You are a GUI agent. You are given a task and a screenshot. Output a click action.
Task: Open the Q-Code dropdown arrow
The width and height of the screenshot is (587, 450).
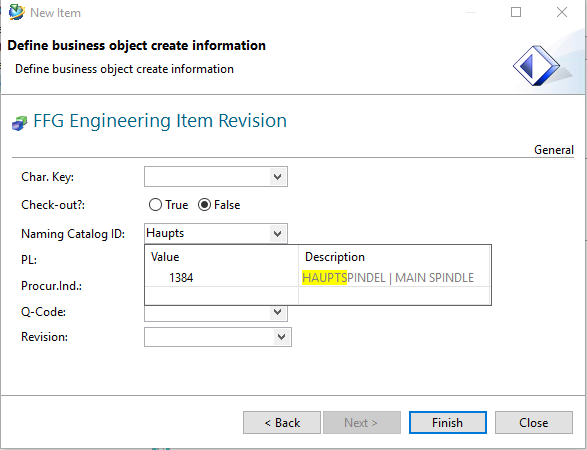tap(277, 312)
